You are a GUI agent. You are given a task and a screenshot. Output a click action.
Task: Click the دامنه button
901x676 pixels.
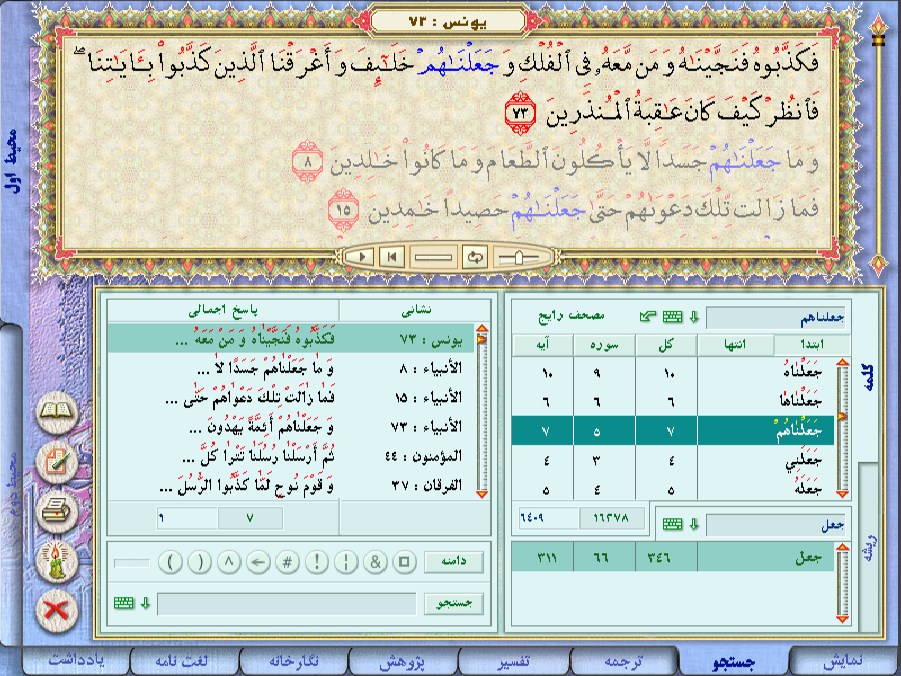pyautogui.click(x=454, y=562)
